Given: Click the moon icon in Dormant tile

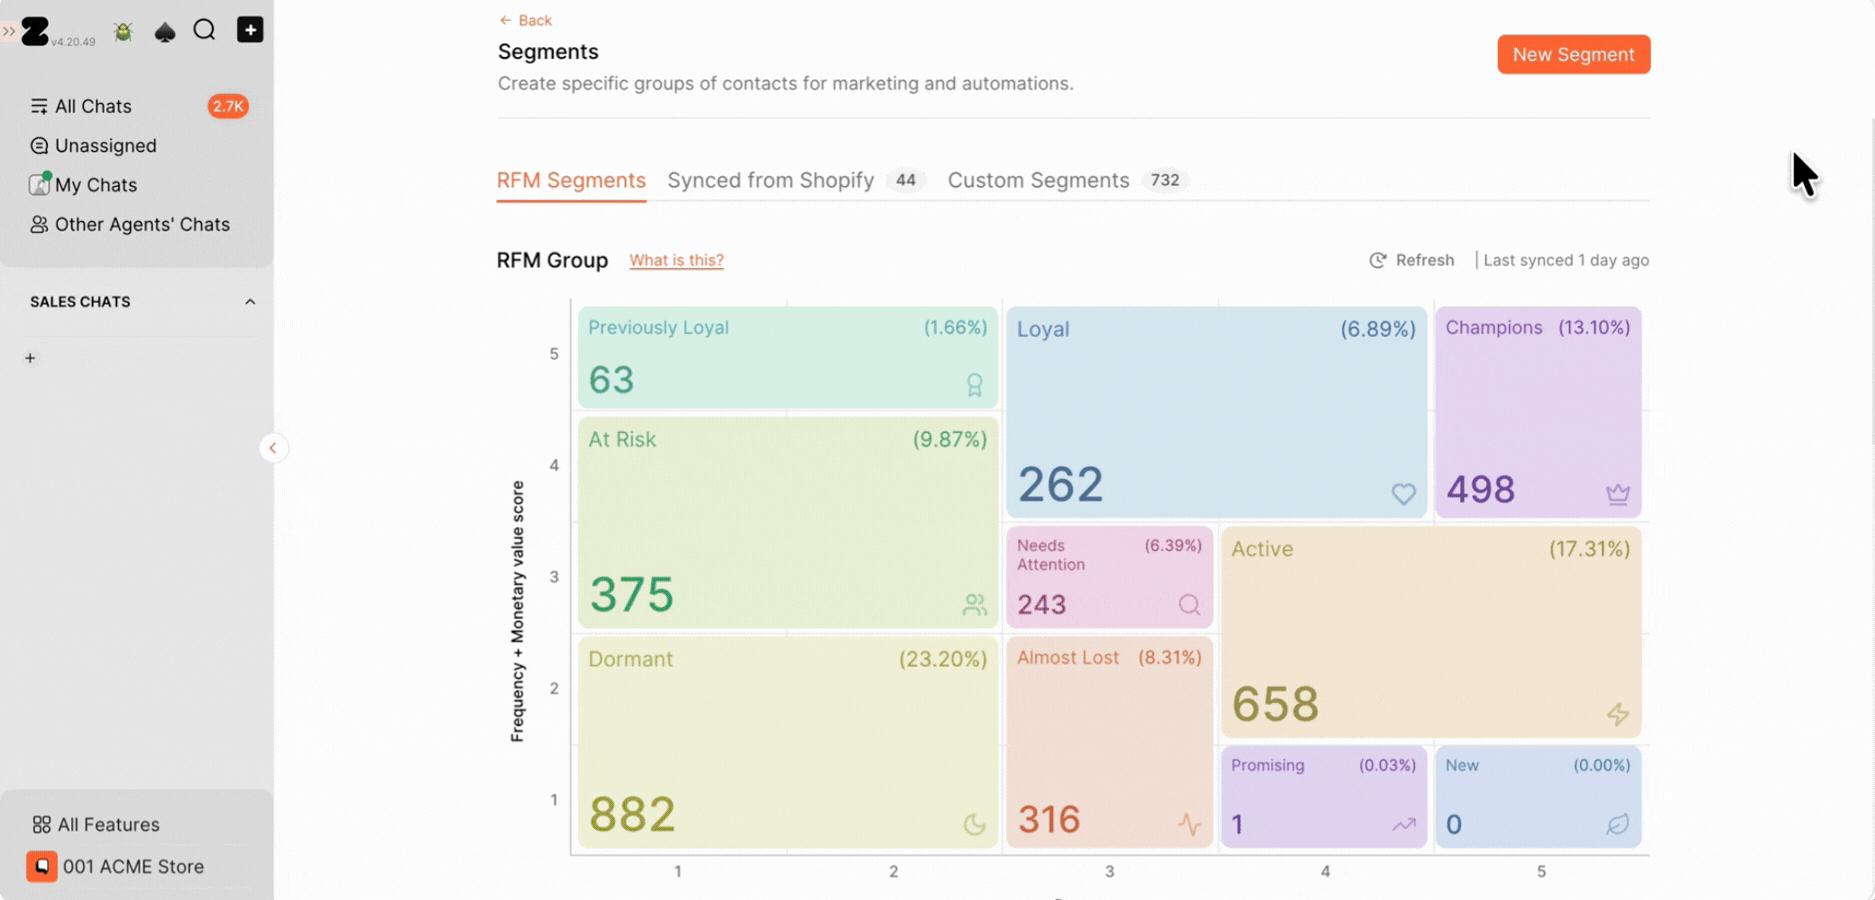Looking at the screenshot, I should coord(974,824).
